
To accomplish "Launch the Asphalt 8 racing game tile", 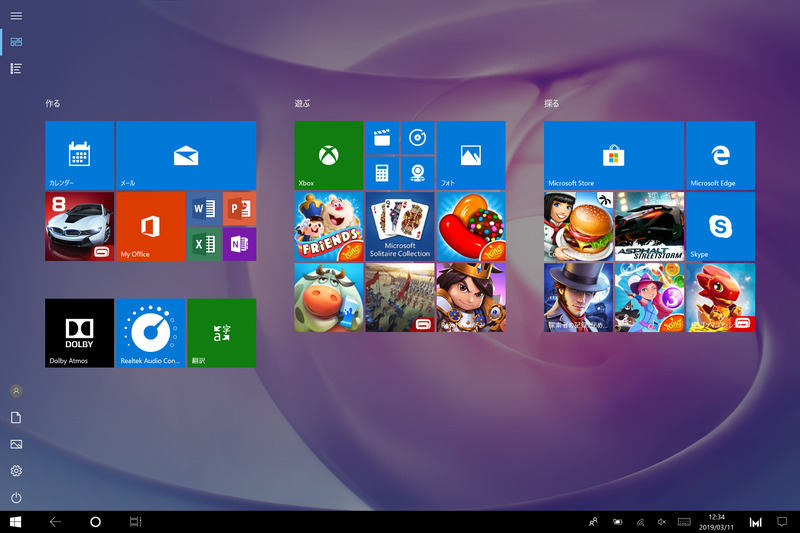I will pos(80,226).
